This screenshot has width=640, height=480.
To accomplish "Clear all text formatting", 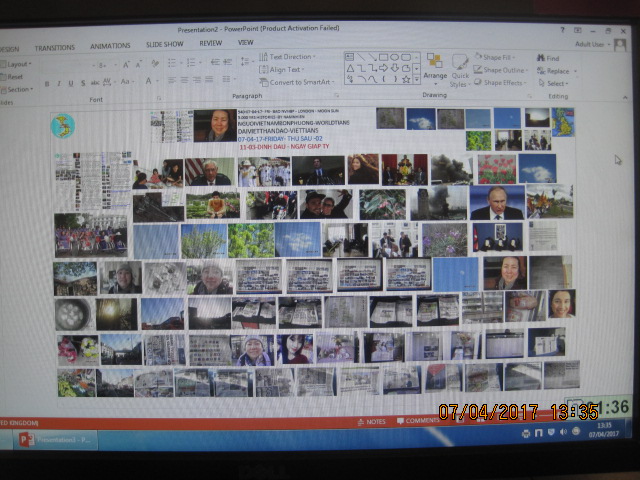I will tap(155, 63).
